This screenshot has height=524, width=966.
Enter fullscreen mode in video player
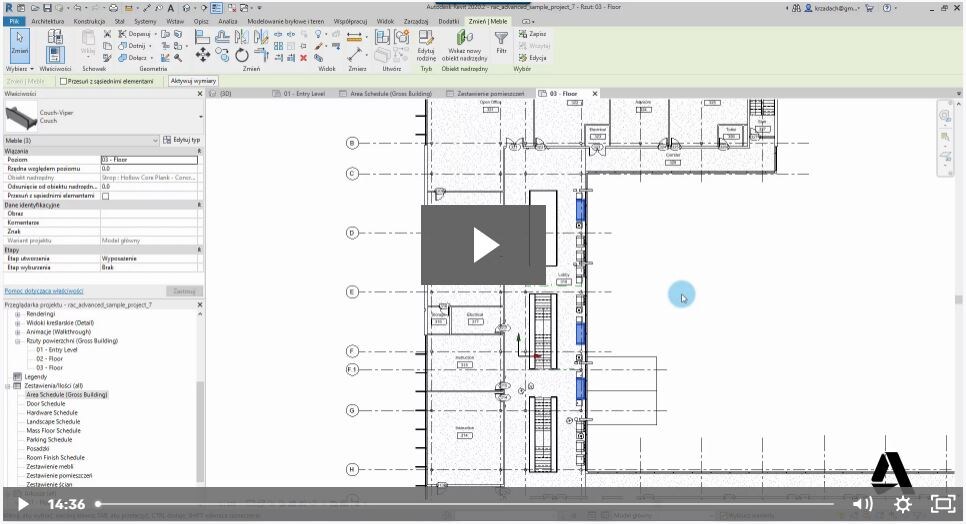942,504
